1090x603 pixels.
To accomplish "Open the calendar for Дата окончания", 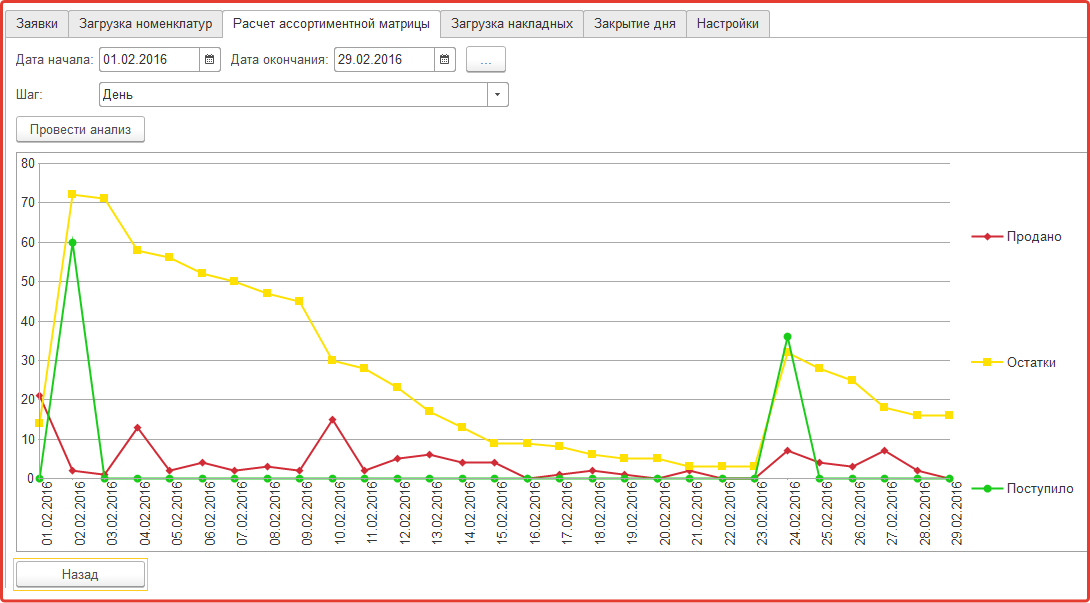I will click(x=445, y=59).
